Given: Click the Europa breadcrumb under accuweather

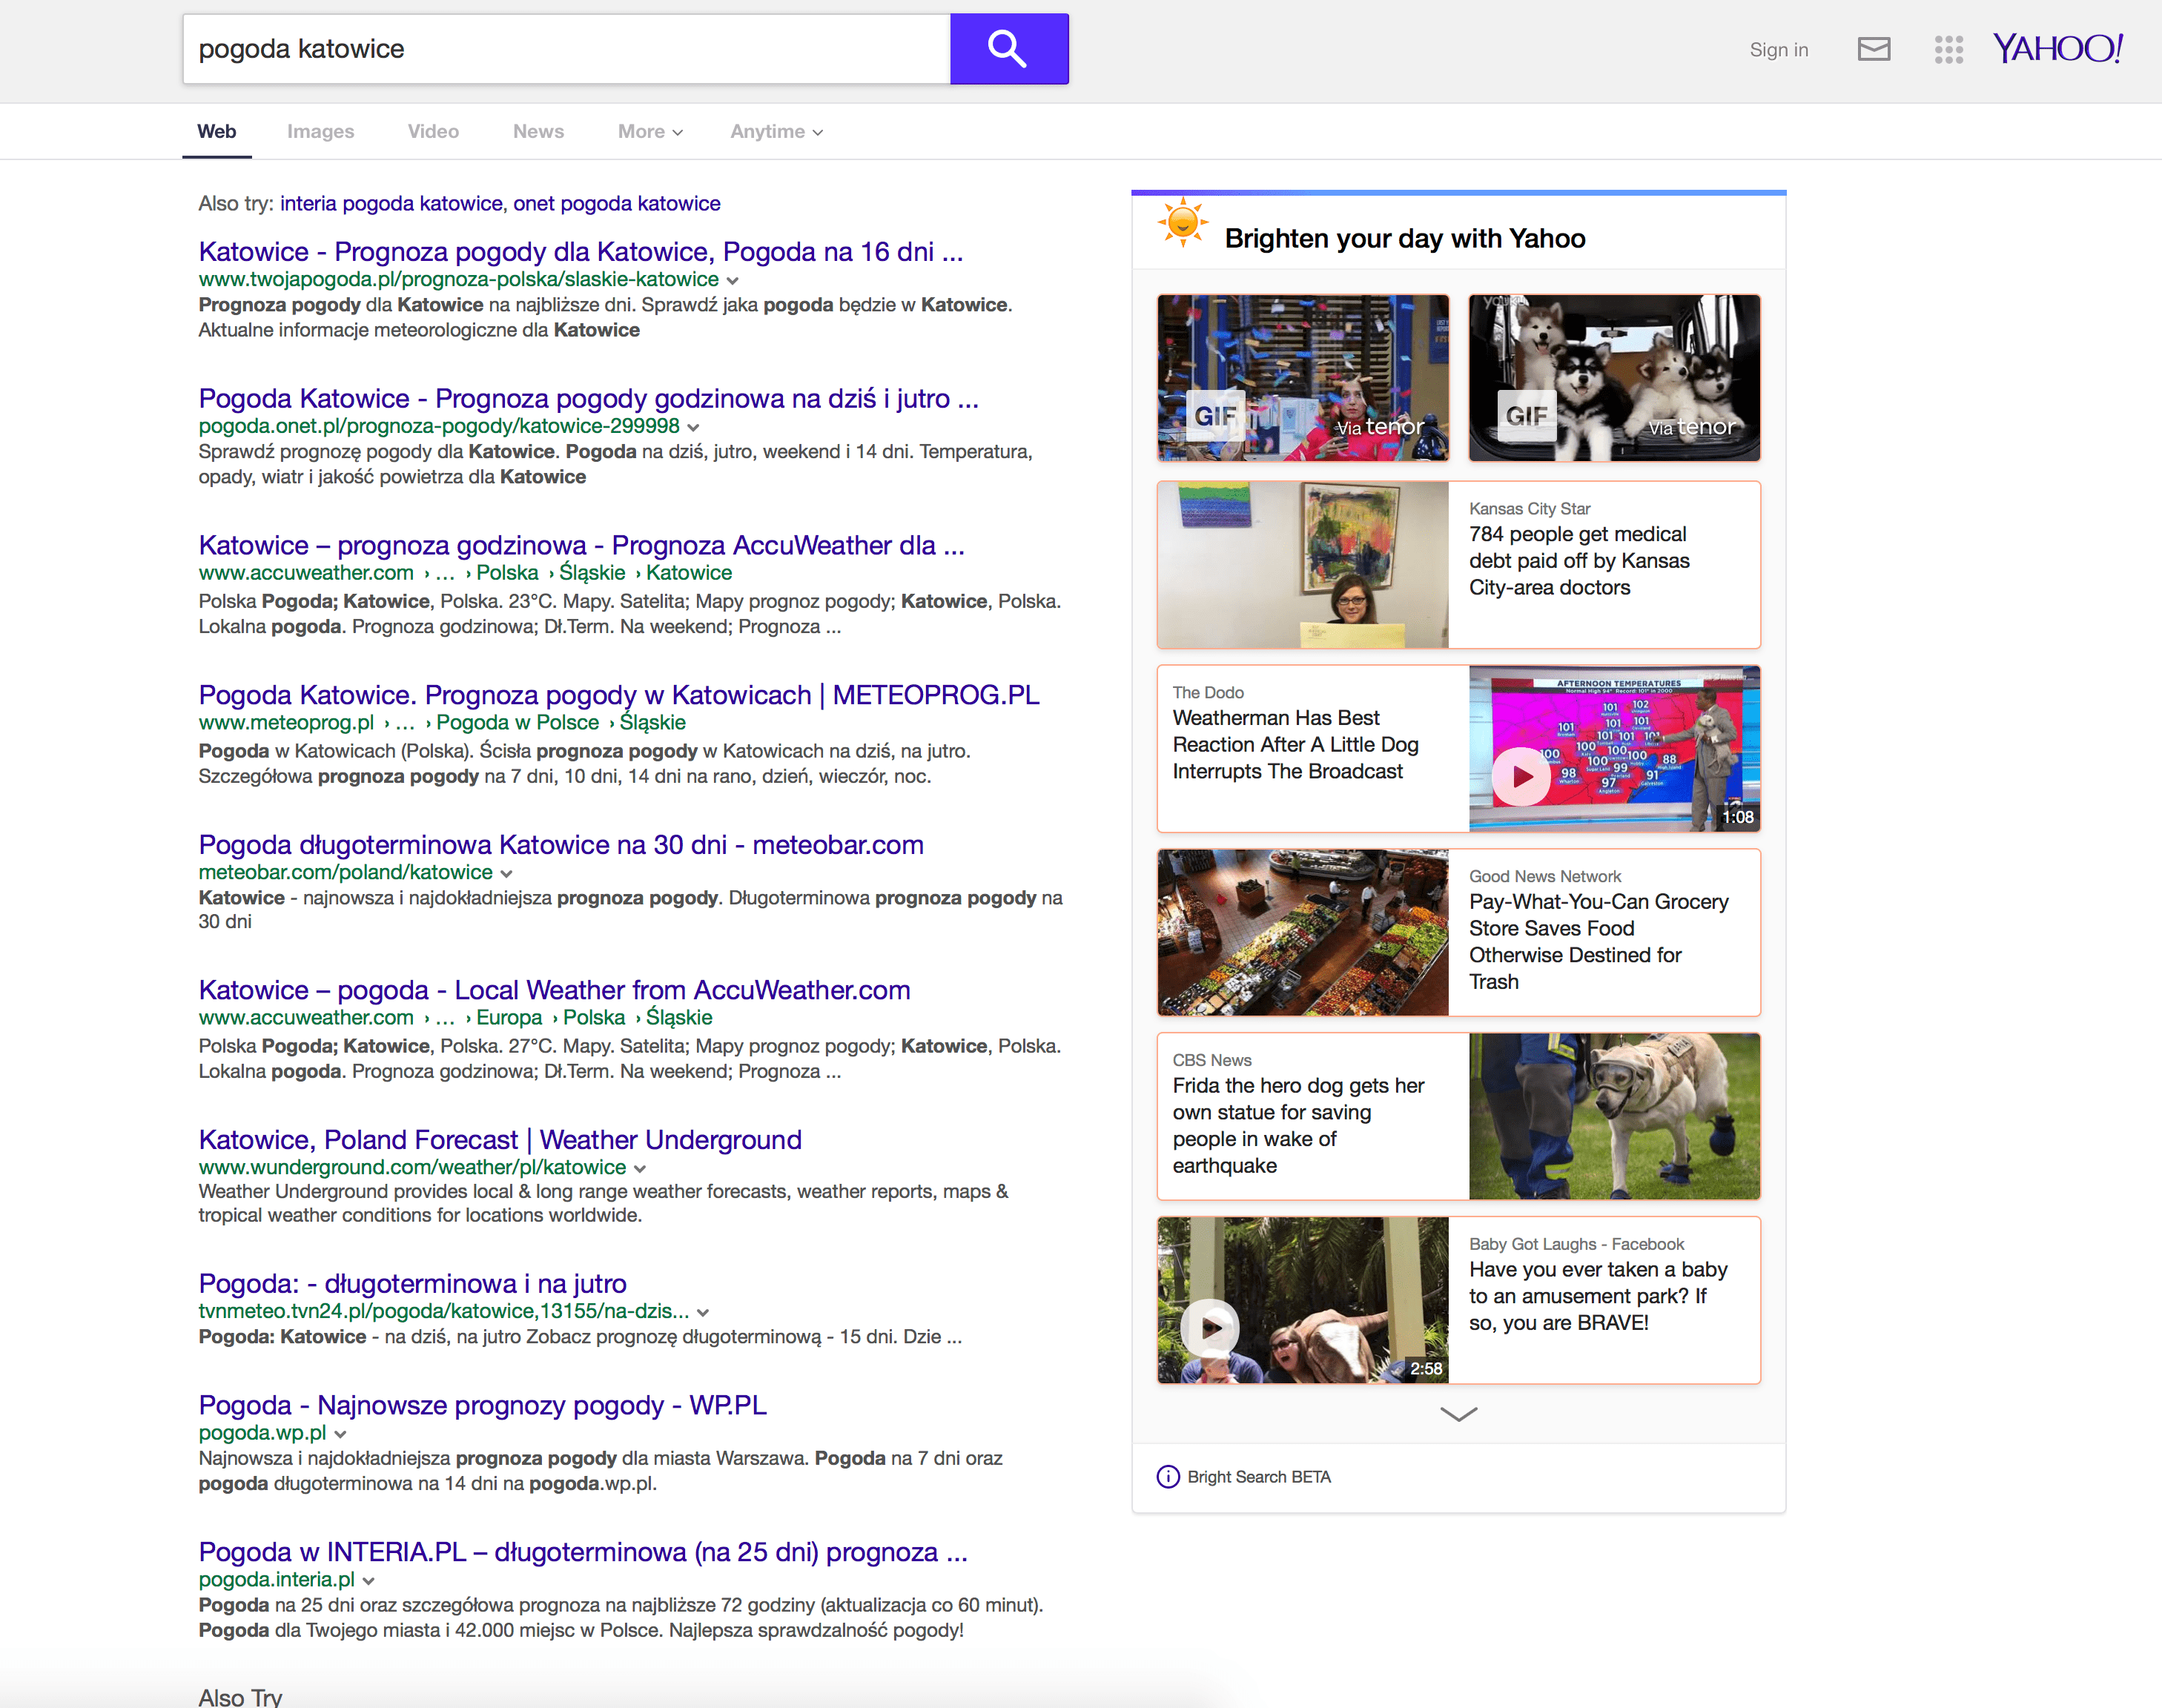Looking at the screenshot, I should [509, 1017].
